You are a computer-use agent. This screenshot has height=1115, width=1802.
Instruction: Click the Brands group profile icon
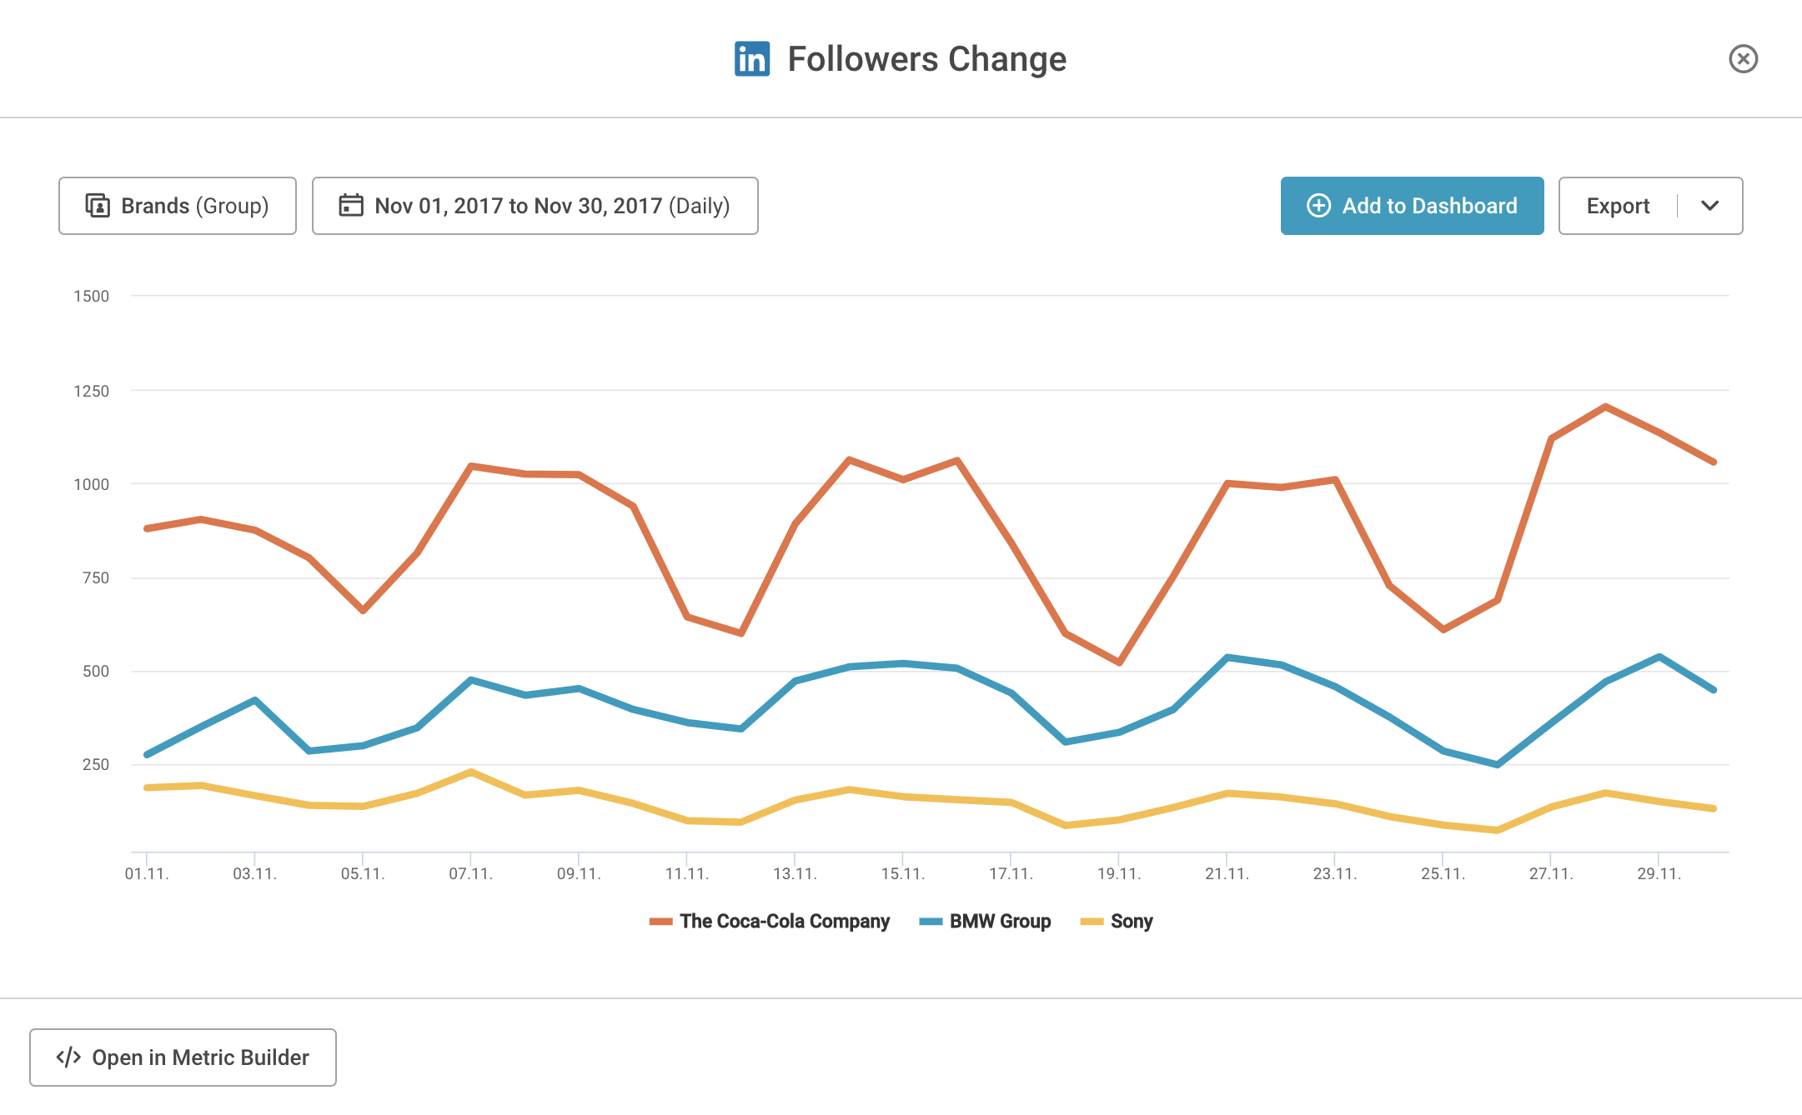[96, 205]
